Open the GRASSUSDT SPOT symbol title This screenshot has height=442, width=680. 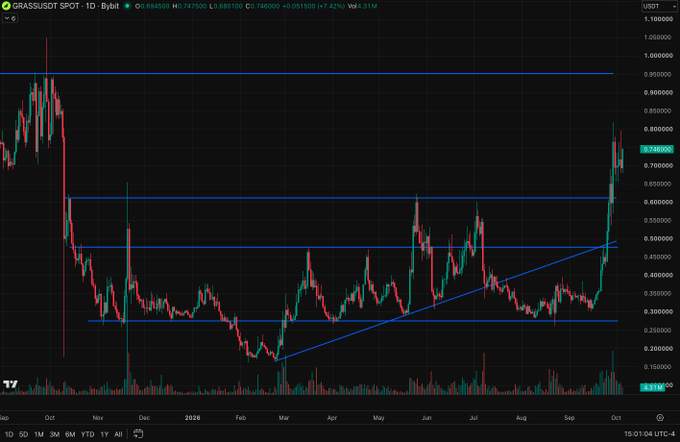click(x=65, y=6)
